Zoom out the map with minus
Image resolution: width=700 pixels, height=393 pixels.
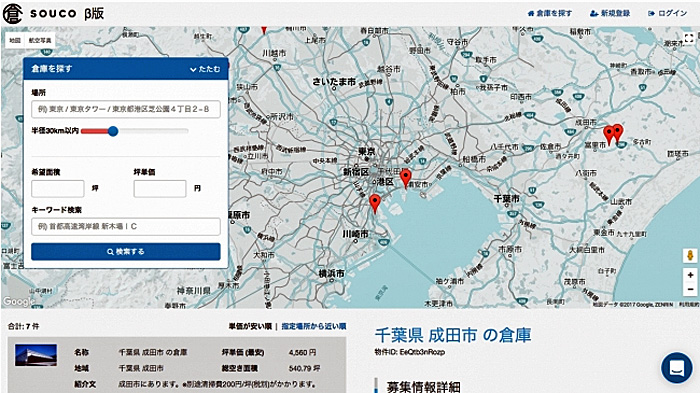[x=690, y=289]
